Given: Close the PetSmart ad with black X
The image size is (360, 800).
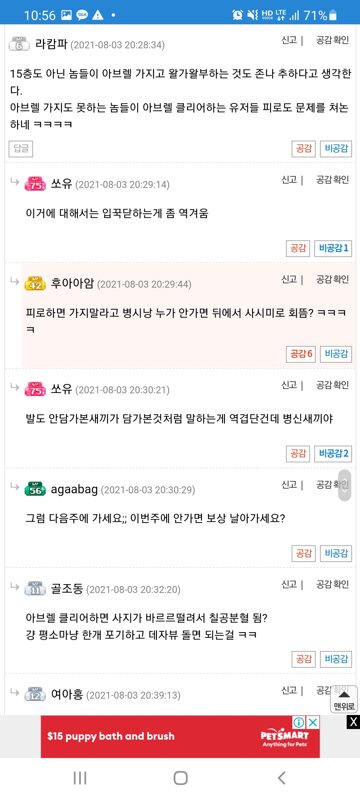Looking at the screenshot, I should tap(353, 722).
